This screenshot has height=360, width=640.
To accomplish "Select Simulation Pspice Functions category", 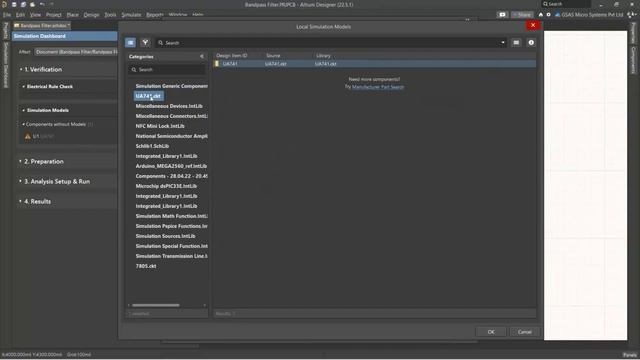I will click(171, 226).
